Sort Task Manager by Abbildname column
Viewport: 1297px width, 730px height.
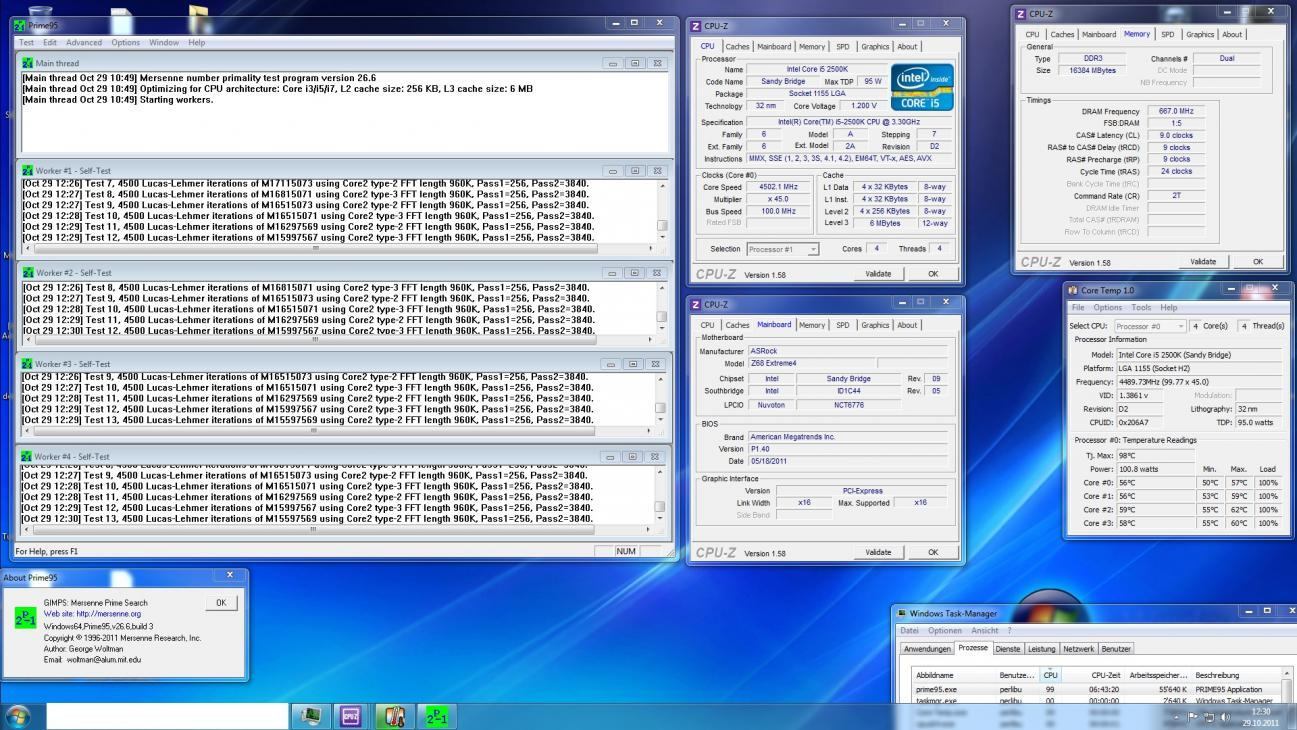(955, 675)
